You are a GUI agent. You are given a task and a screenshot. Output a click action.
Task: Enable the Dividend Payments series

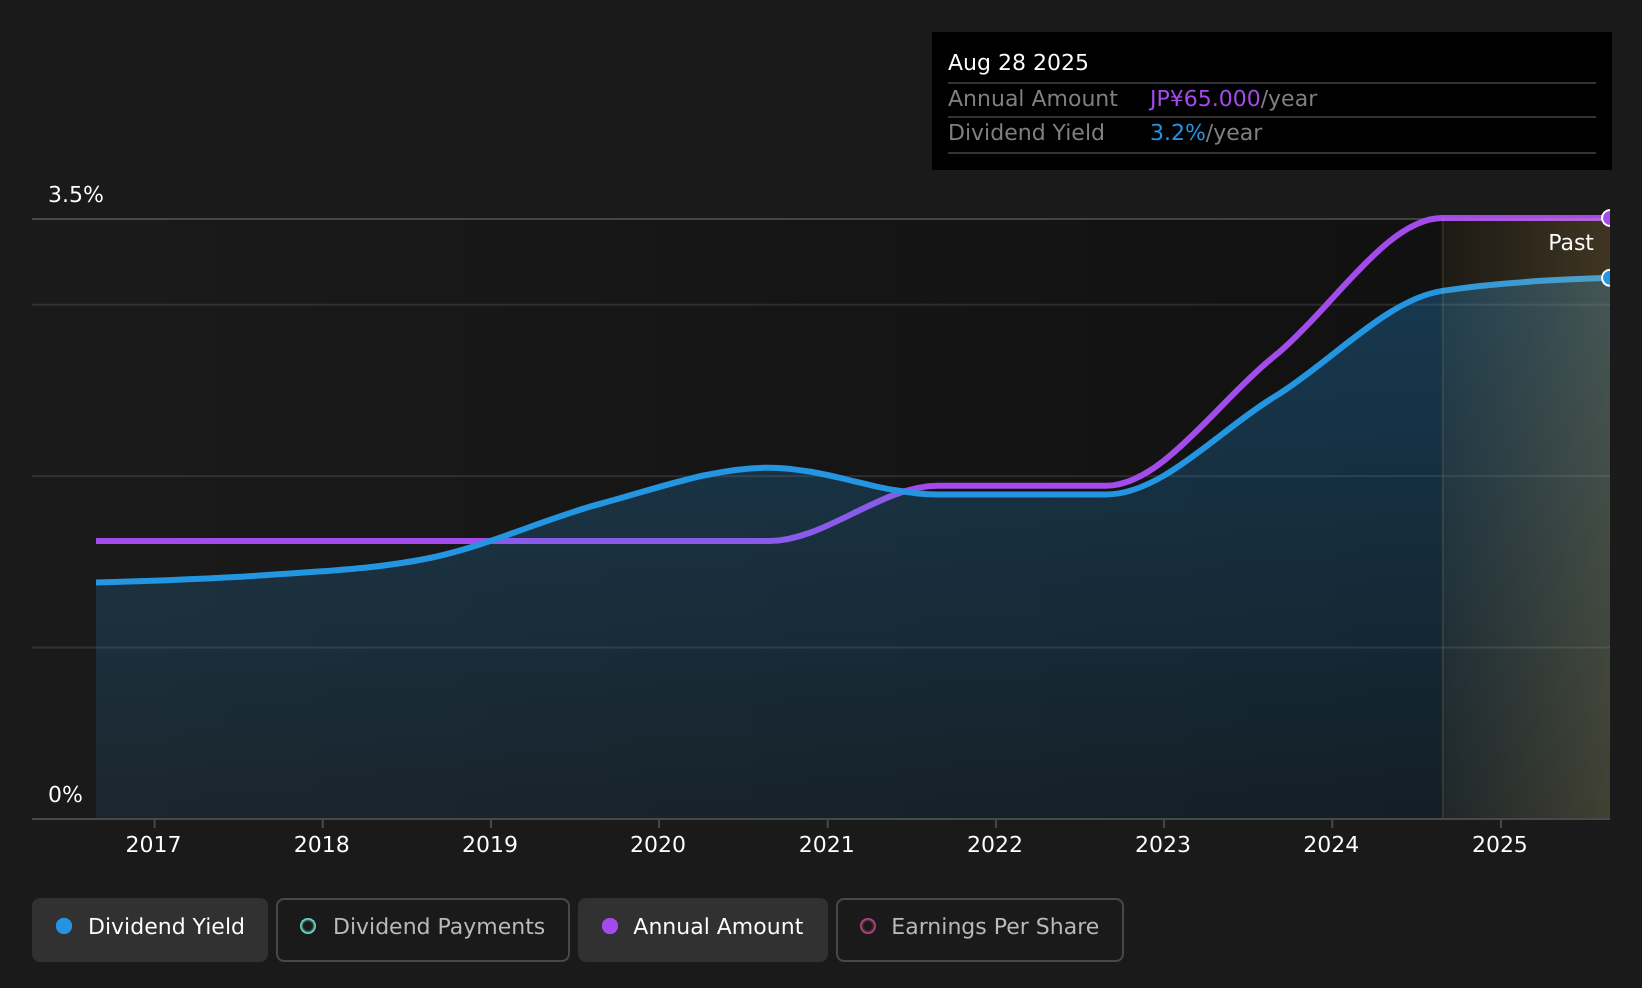click(423, 930)
